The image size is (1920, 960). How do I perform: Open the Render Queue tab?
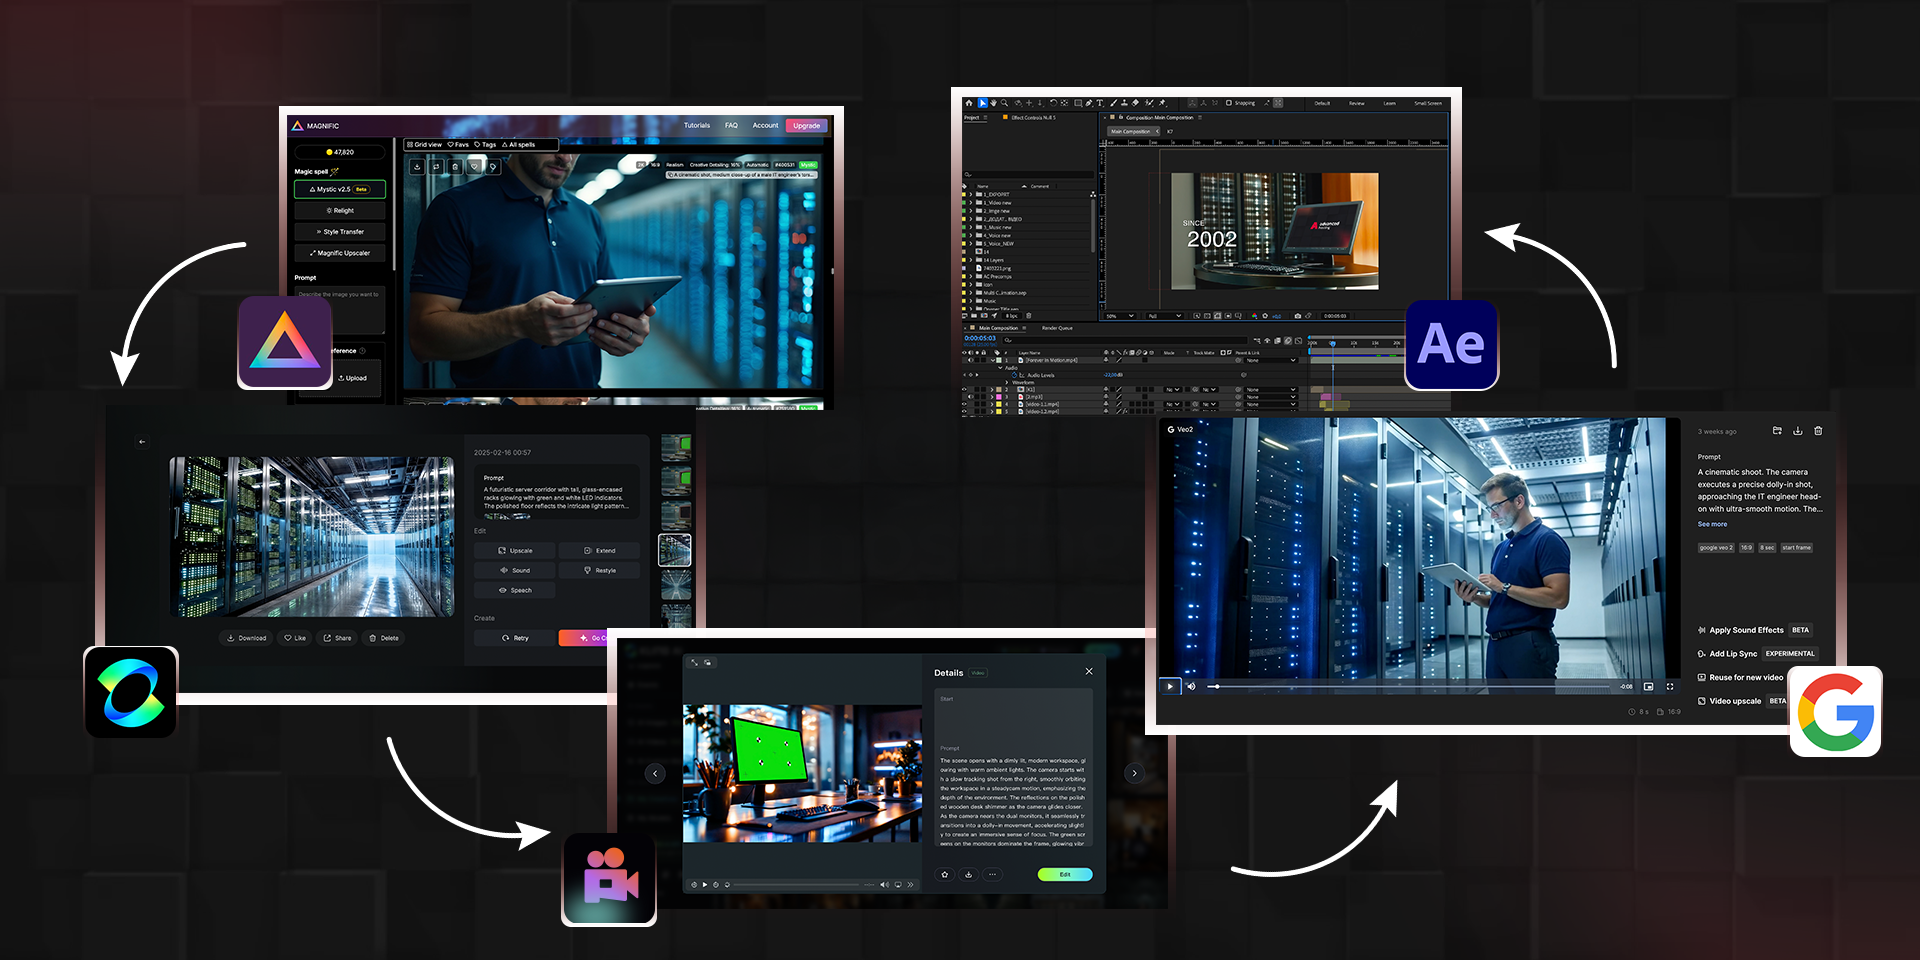coord(1057,328)
